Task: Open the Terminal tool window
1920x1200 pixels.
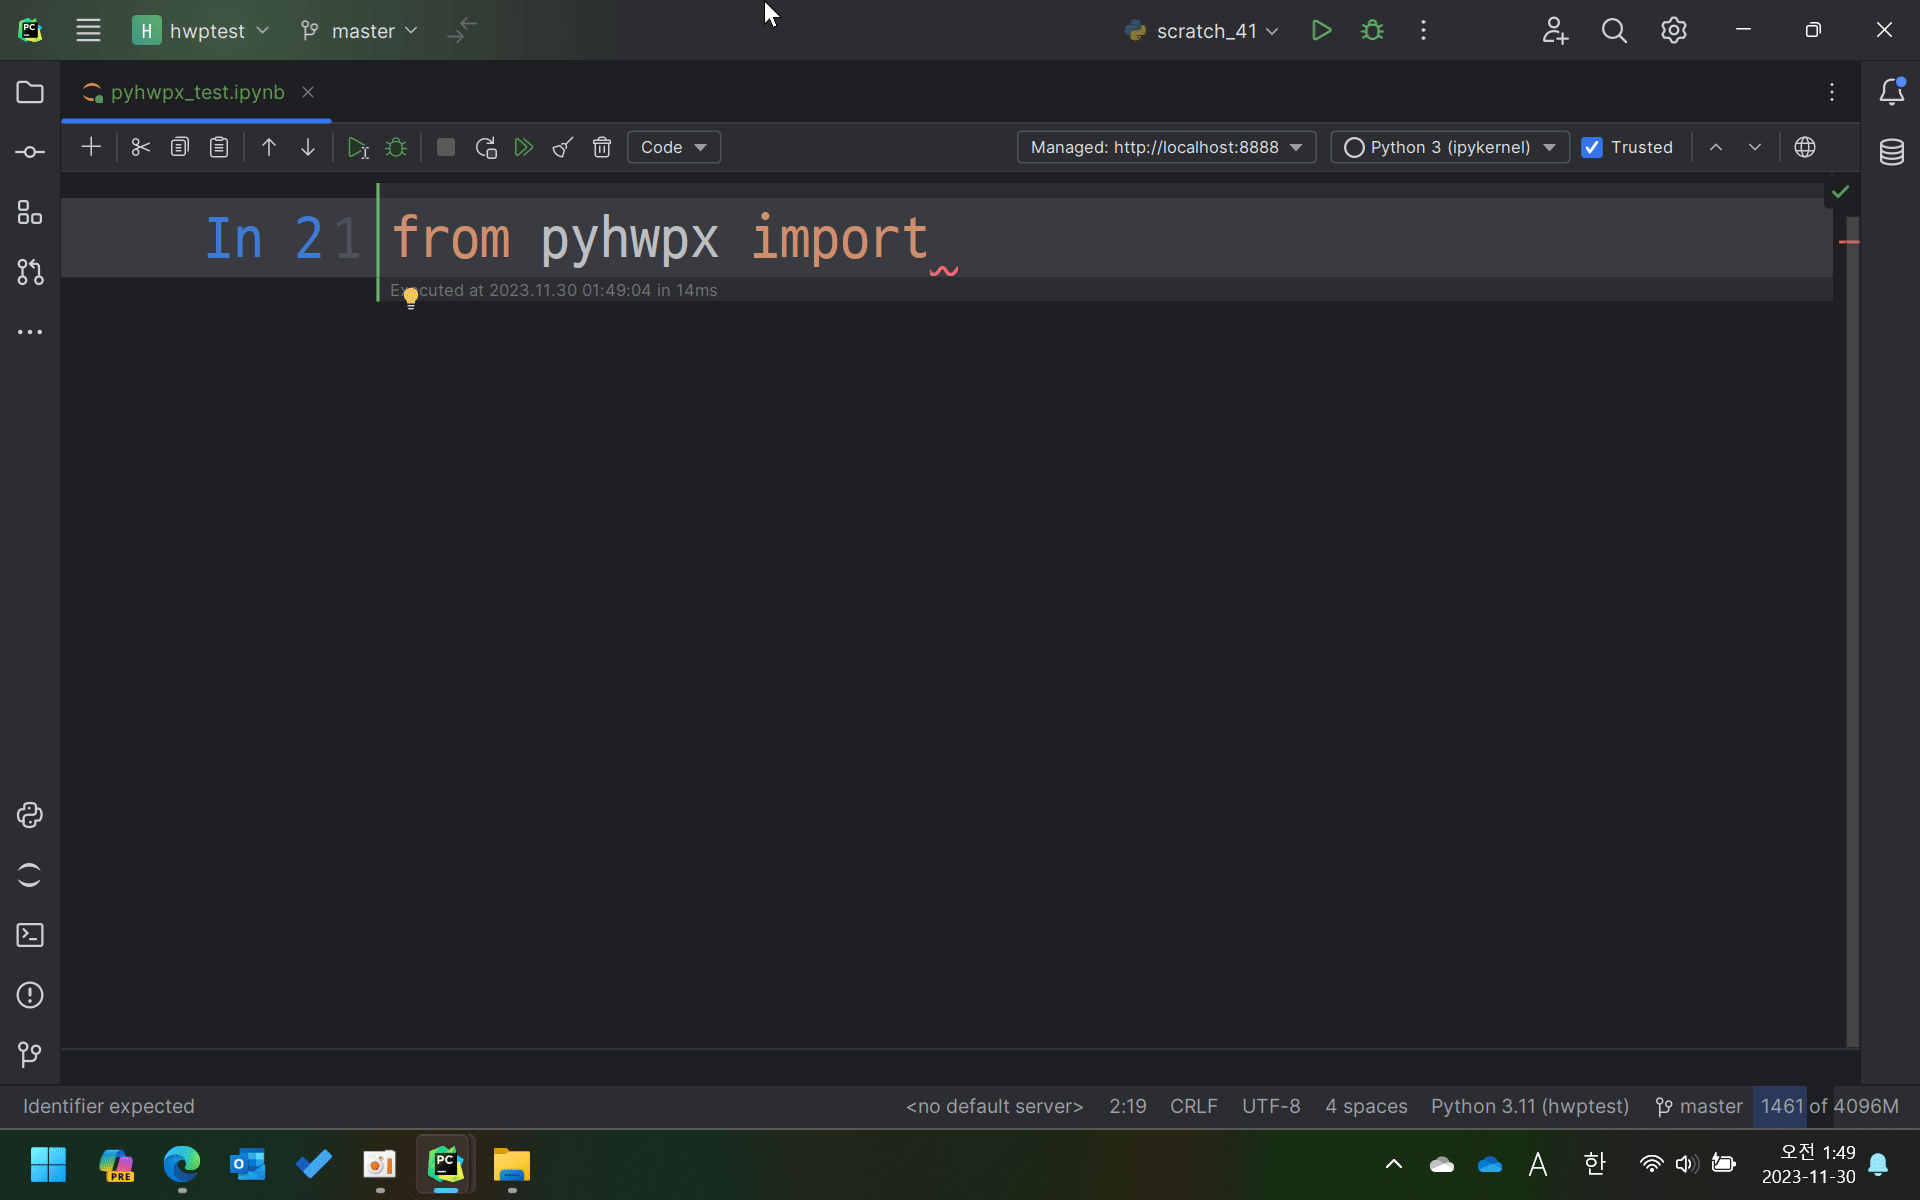Action: coord(30,935)
